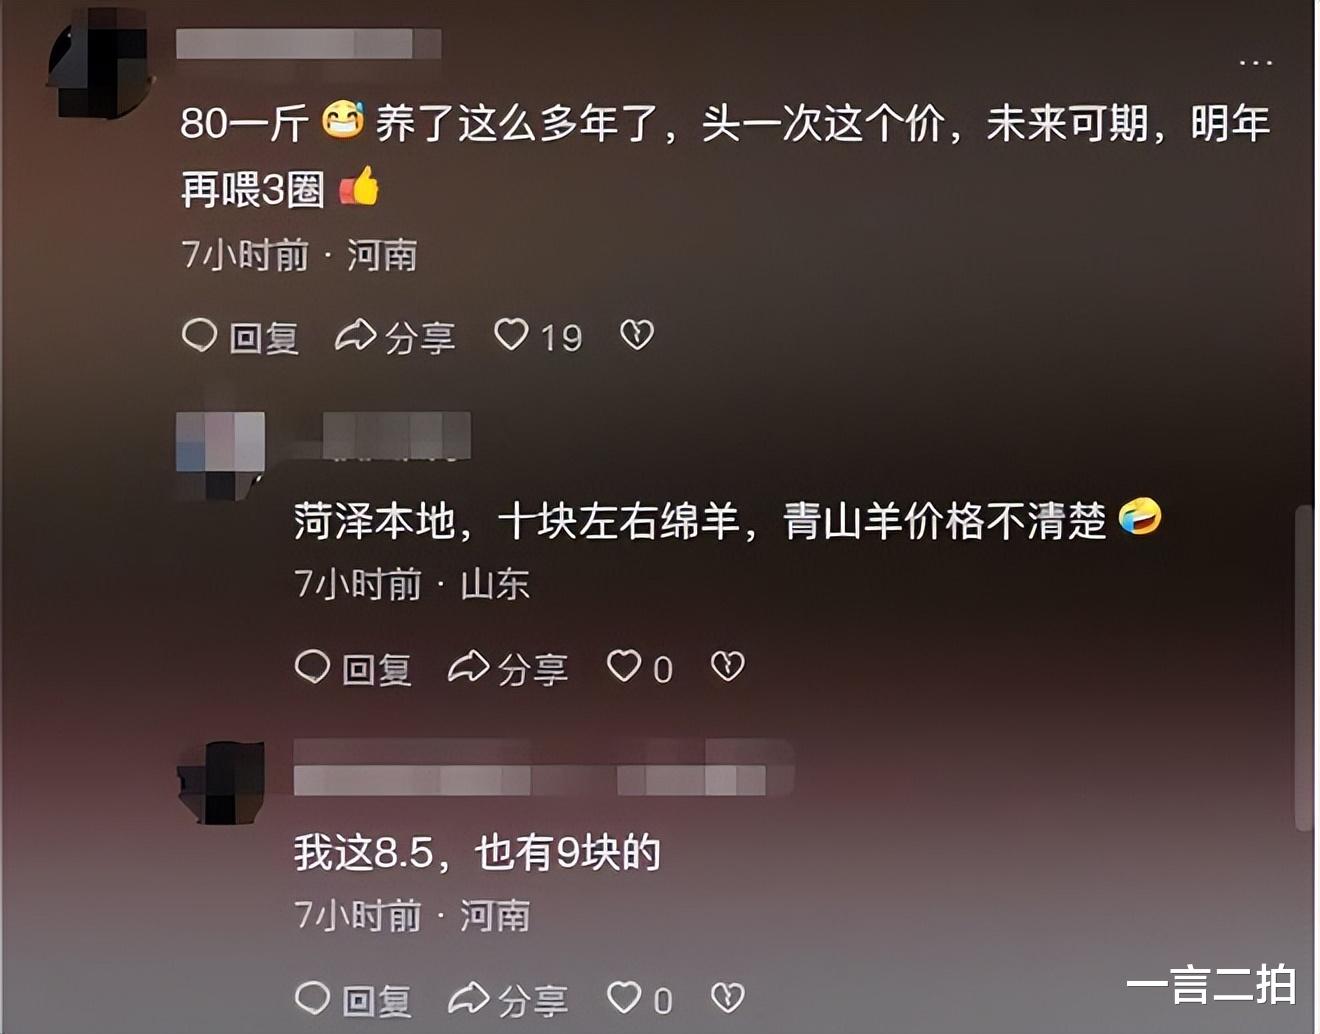Open the 山东 commenter's avatar
The width and height of the screenshot is (1320, 1034).
point(220,455)
